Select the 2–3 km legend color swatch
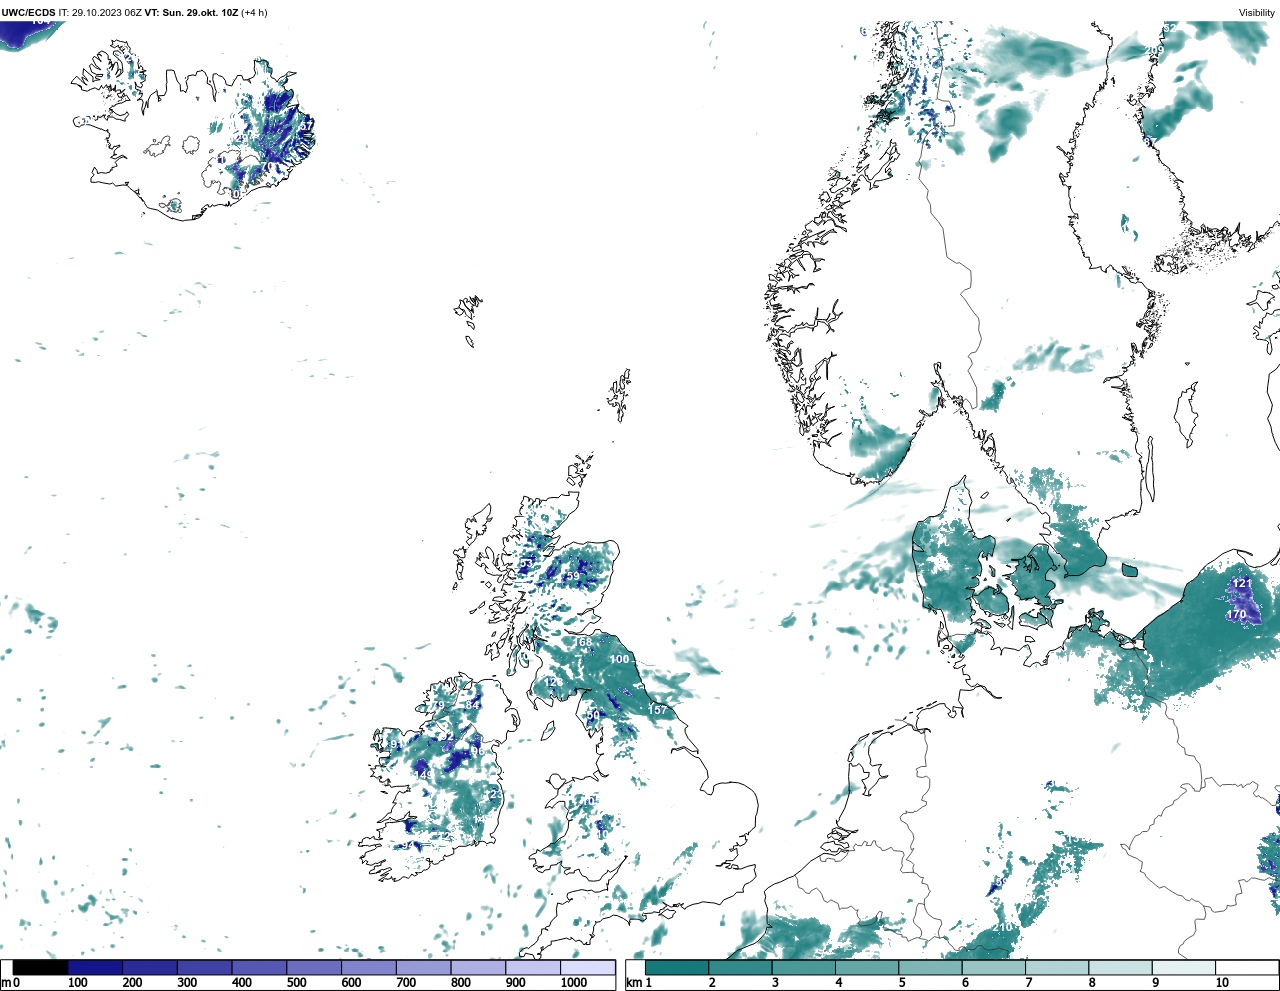1280x991 pixels. [740, 967]
